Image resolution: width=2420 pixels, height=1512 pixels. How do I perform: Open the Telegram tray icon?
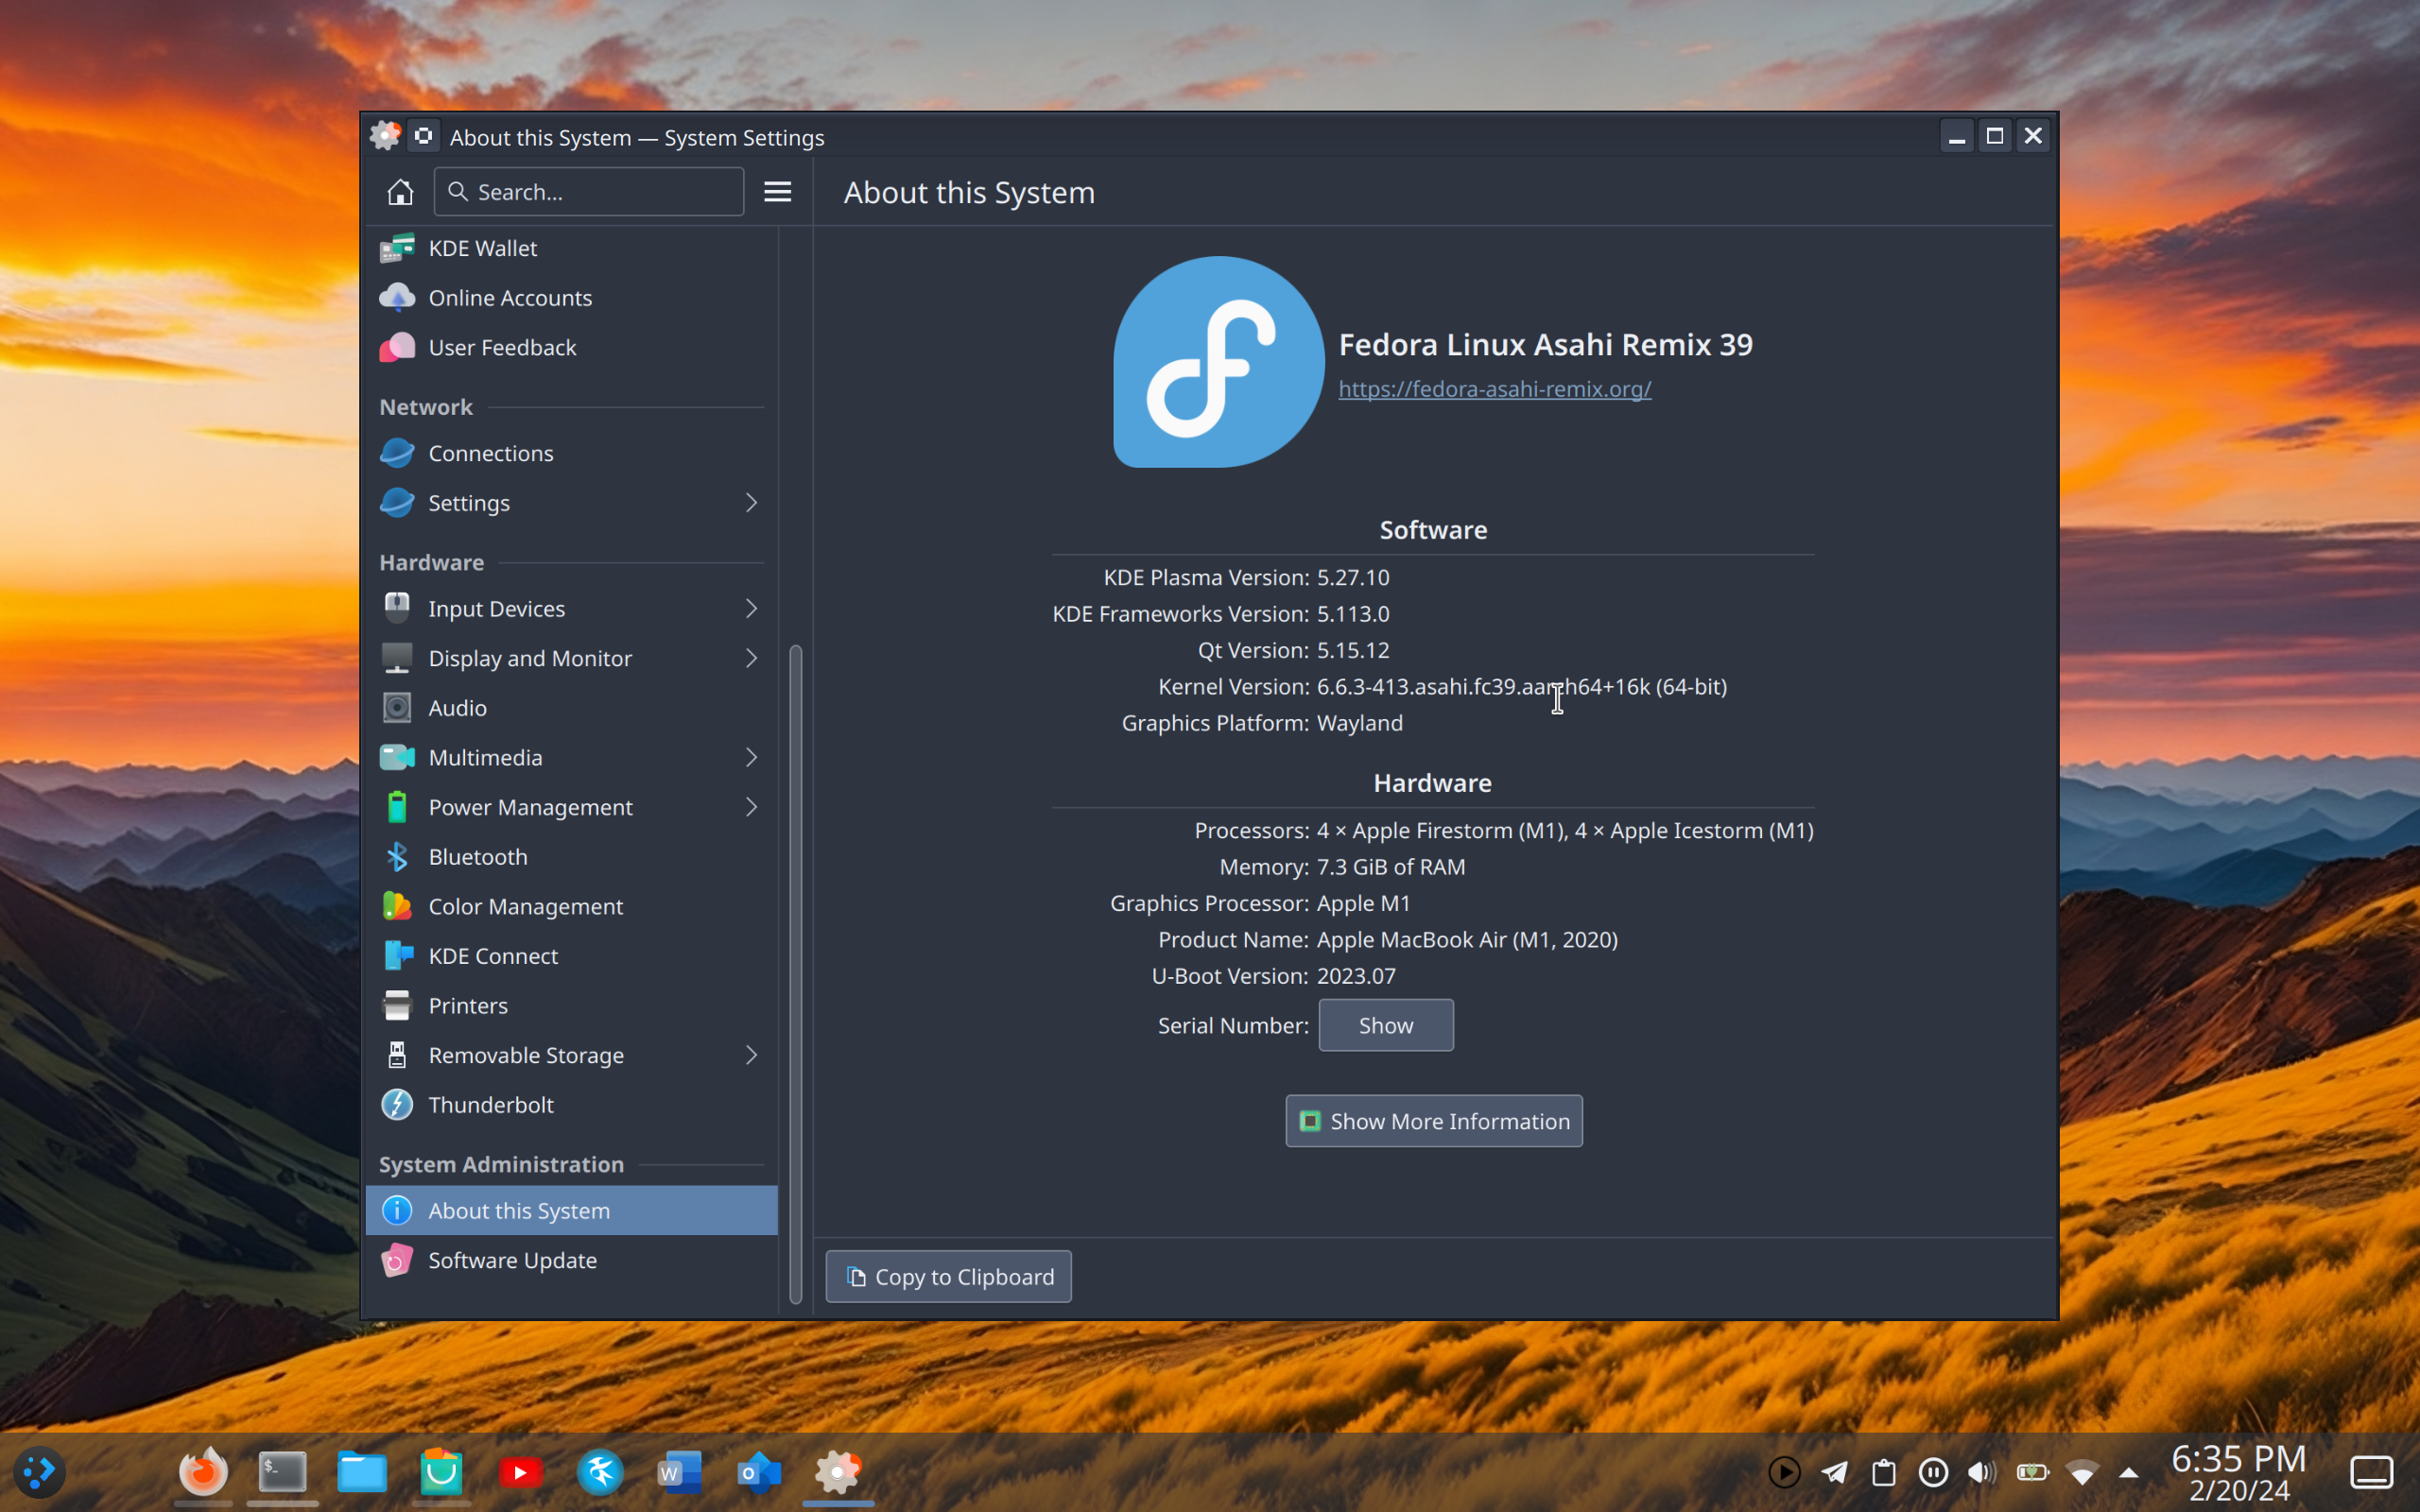(x=1834, y=1472)
